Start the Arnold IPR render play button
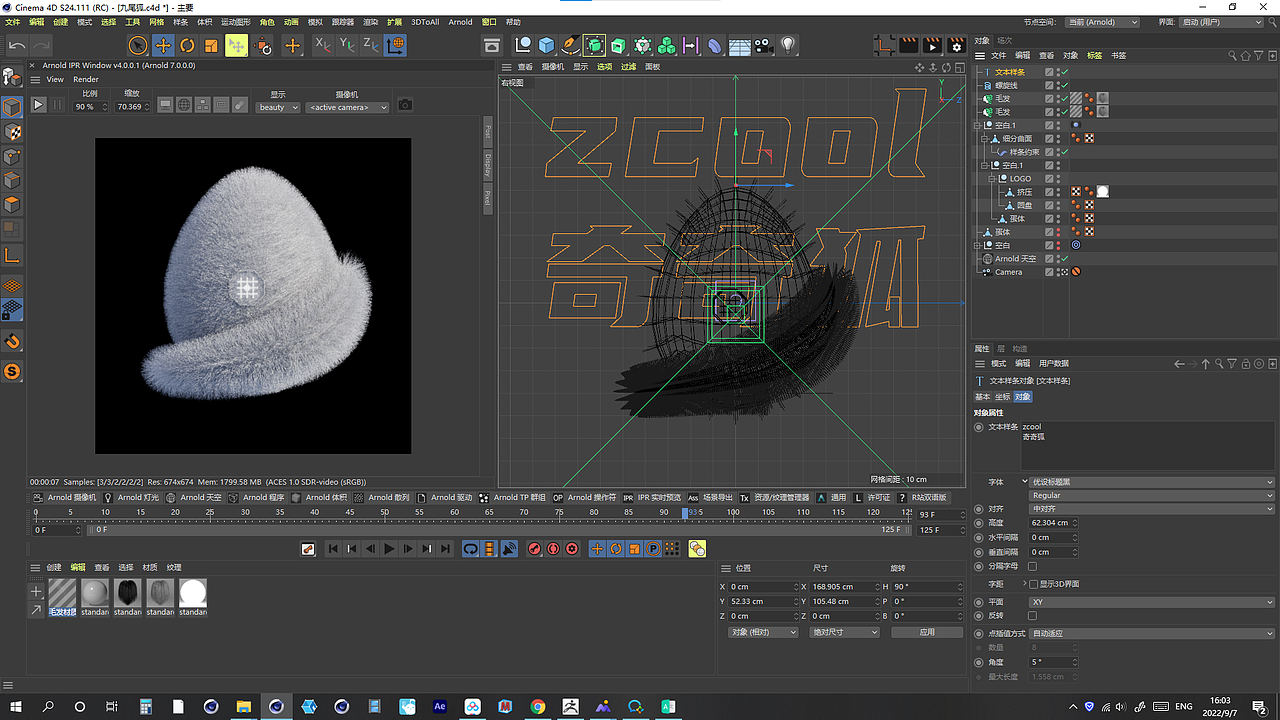The image size is (1280, 720). click(39, 105)
